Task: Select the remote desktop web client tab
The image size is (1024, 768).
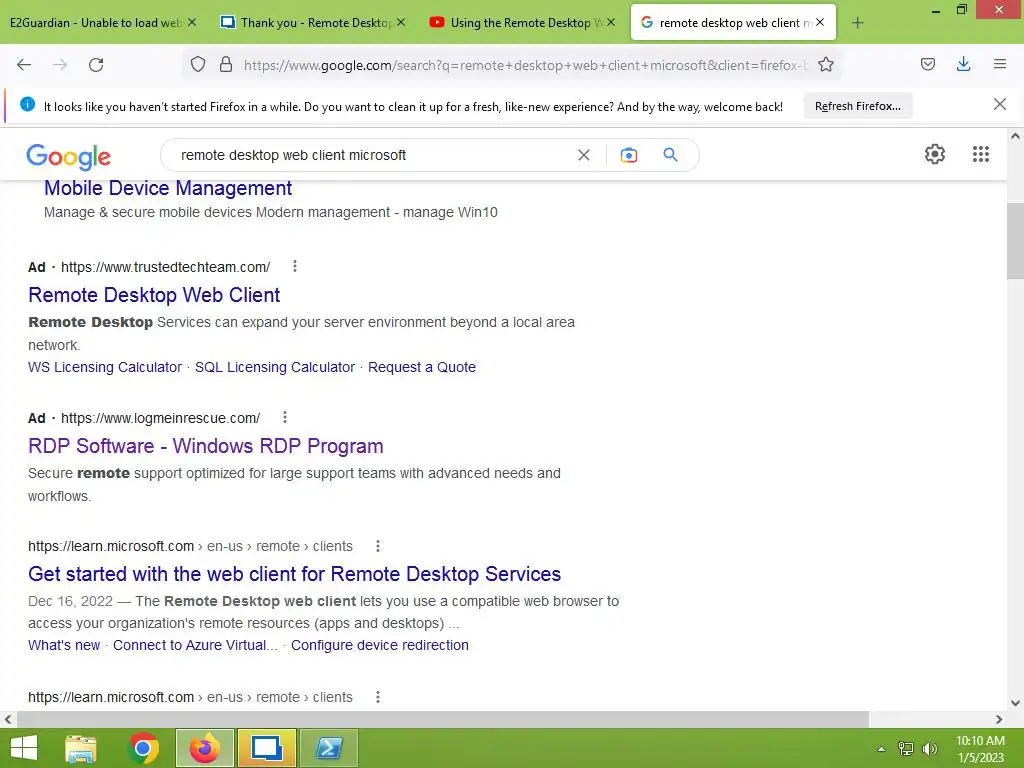Action: click(733, 23)
